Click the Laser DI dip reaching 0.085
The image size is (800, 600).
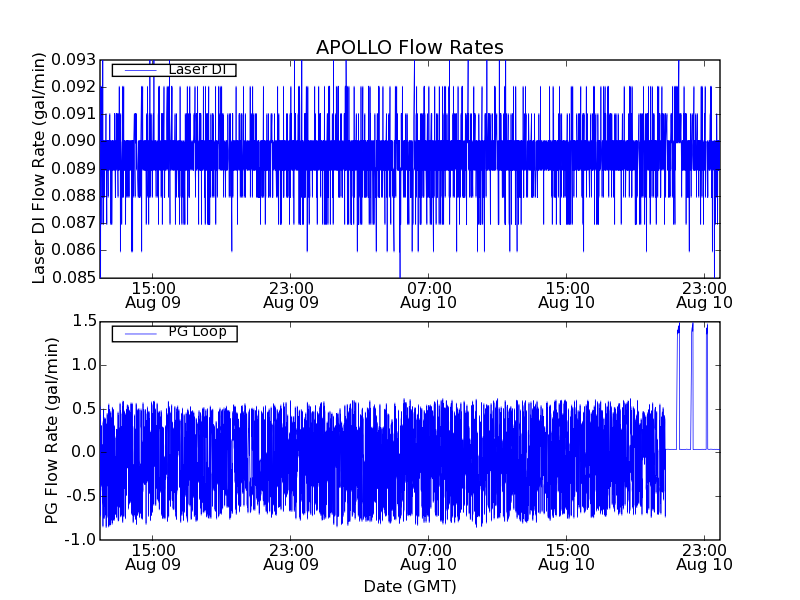(x=400, y=273)
